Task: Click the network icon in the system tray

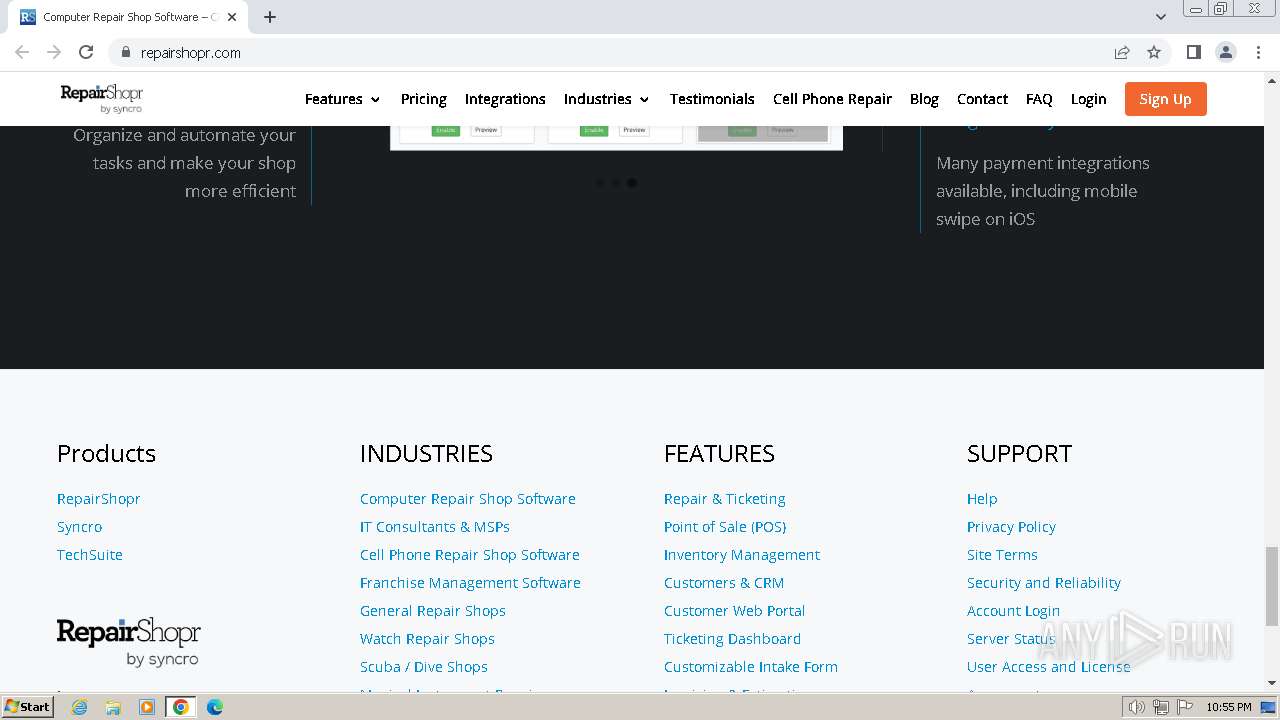Action: (x=1160, y=707)
